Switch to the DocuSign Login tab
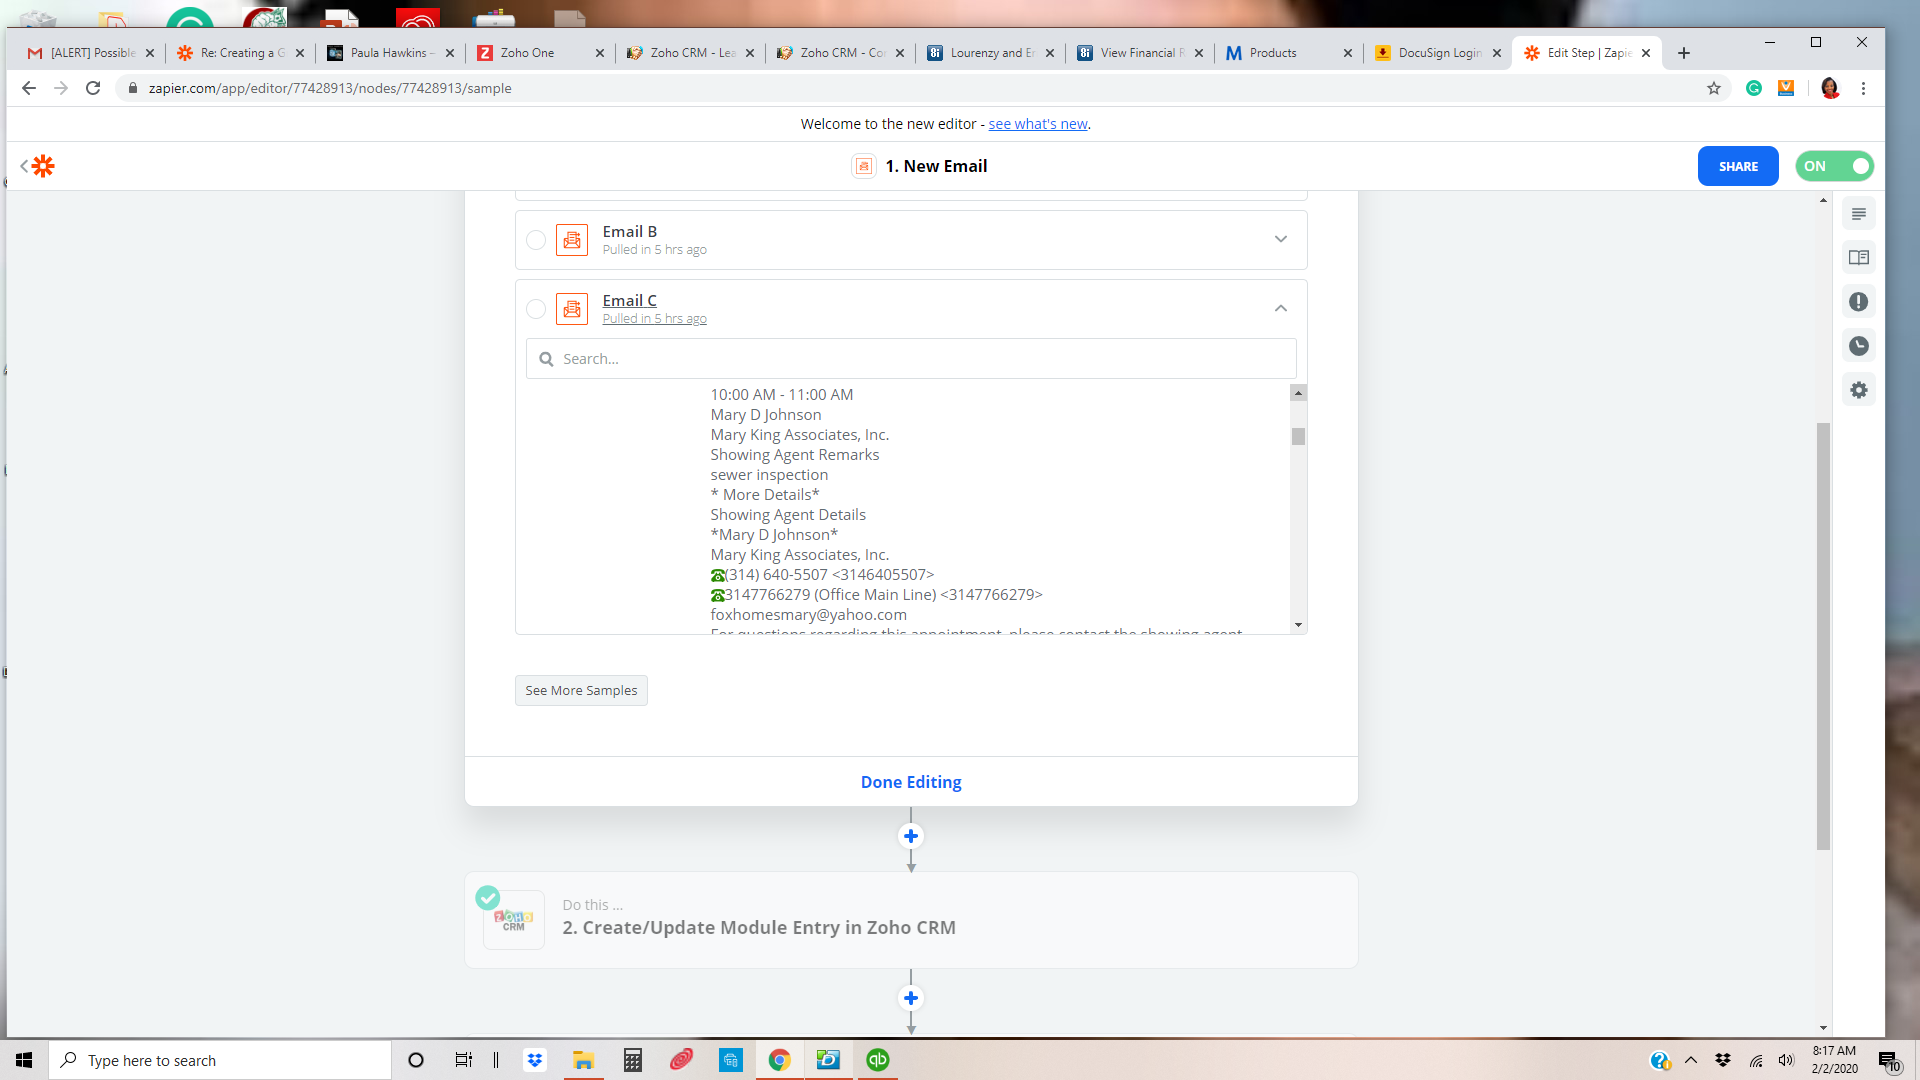This screenshot has width=1920, height=1080. coord(1438,53)
